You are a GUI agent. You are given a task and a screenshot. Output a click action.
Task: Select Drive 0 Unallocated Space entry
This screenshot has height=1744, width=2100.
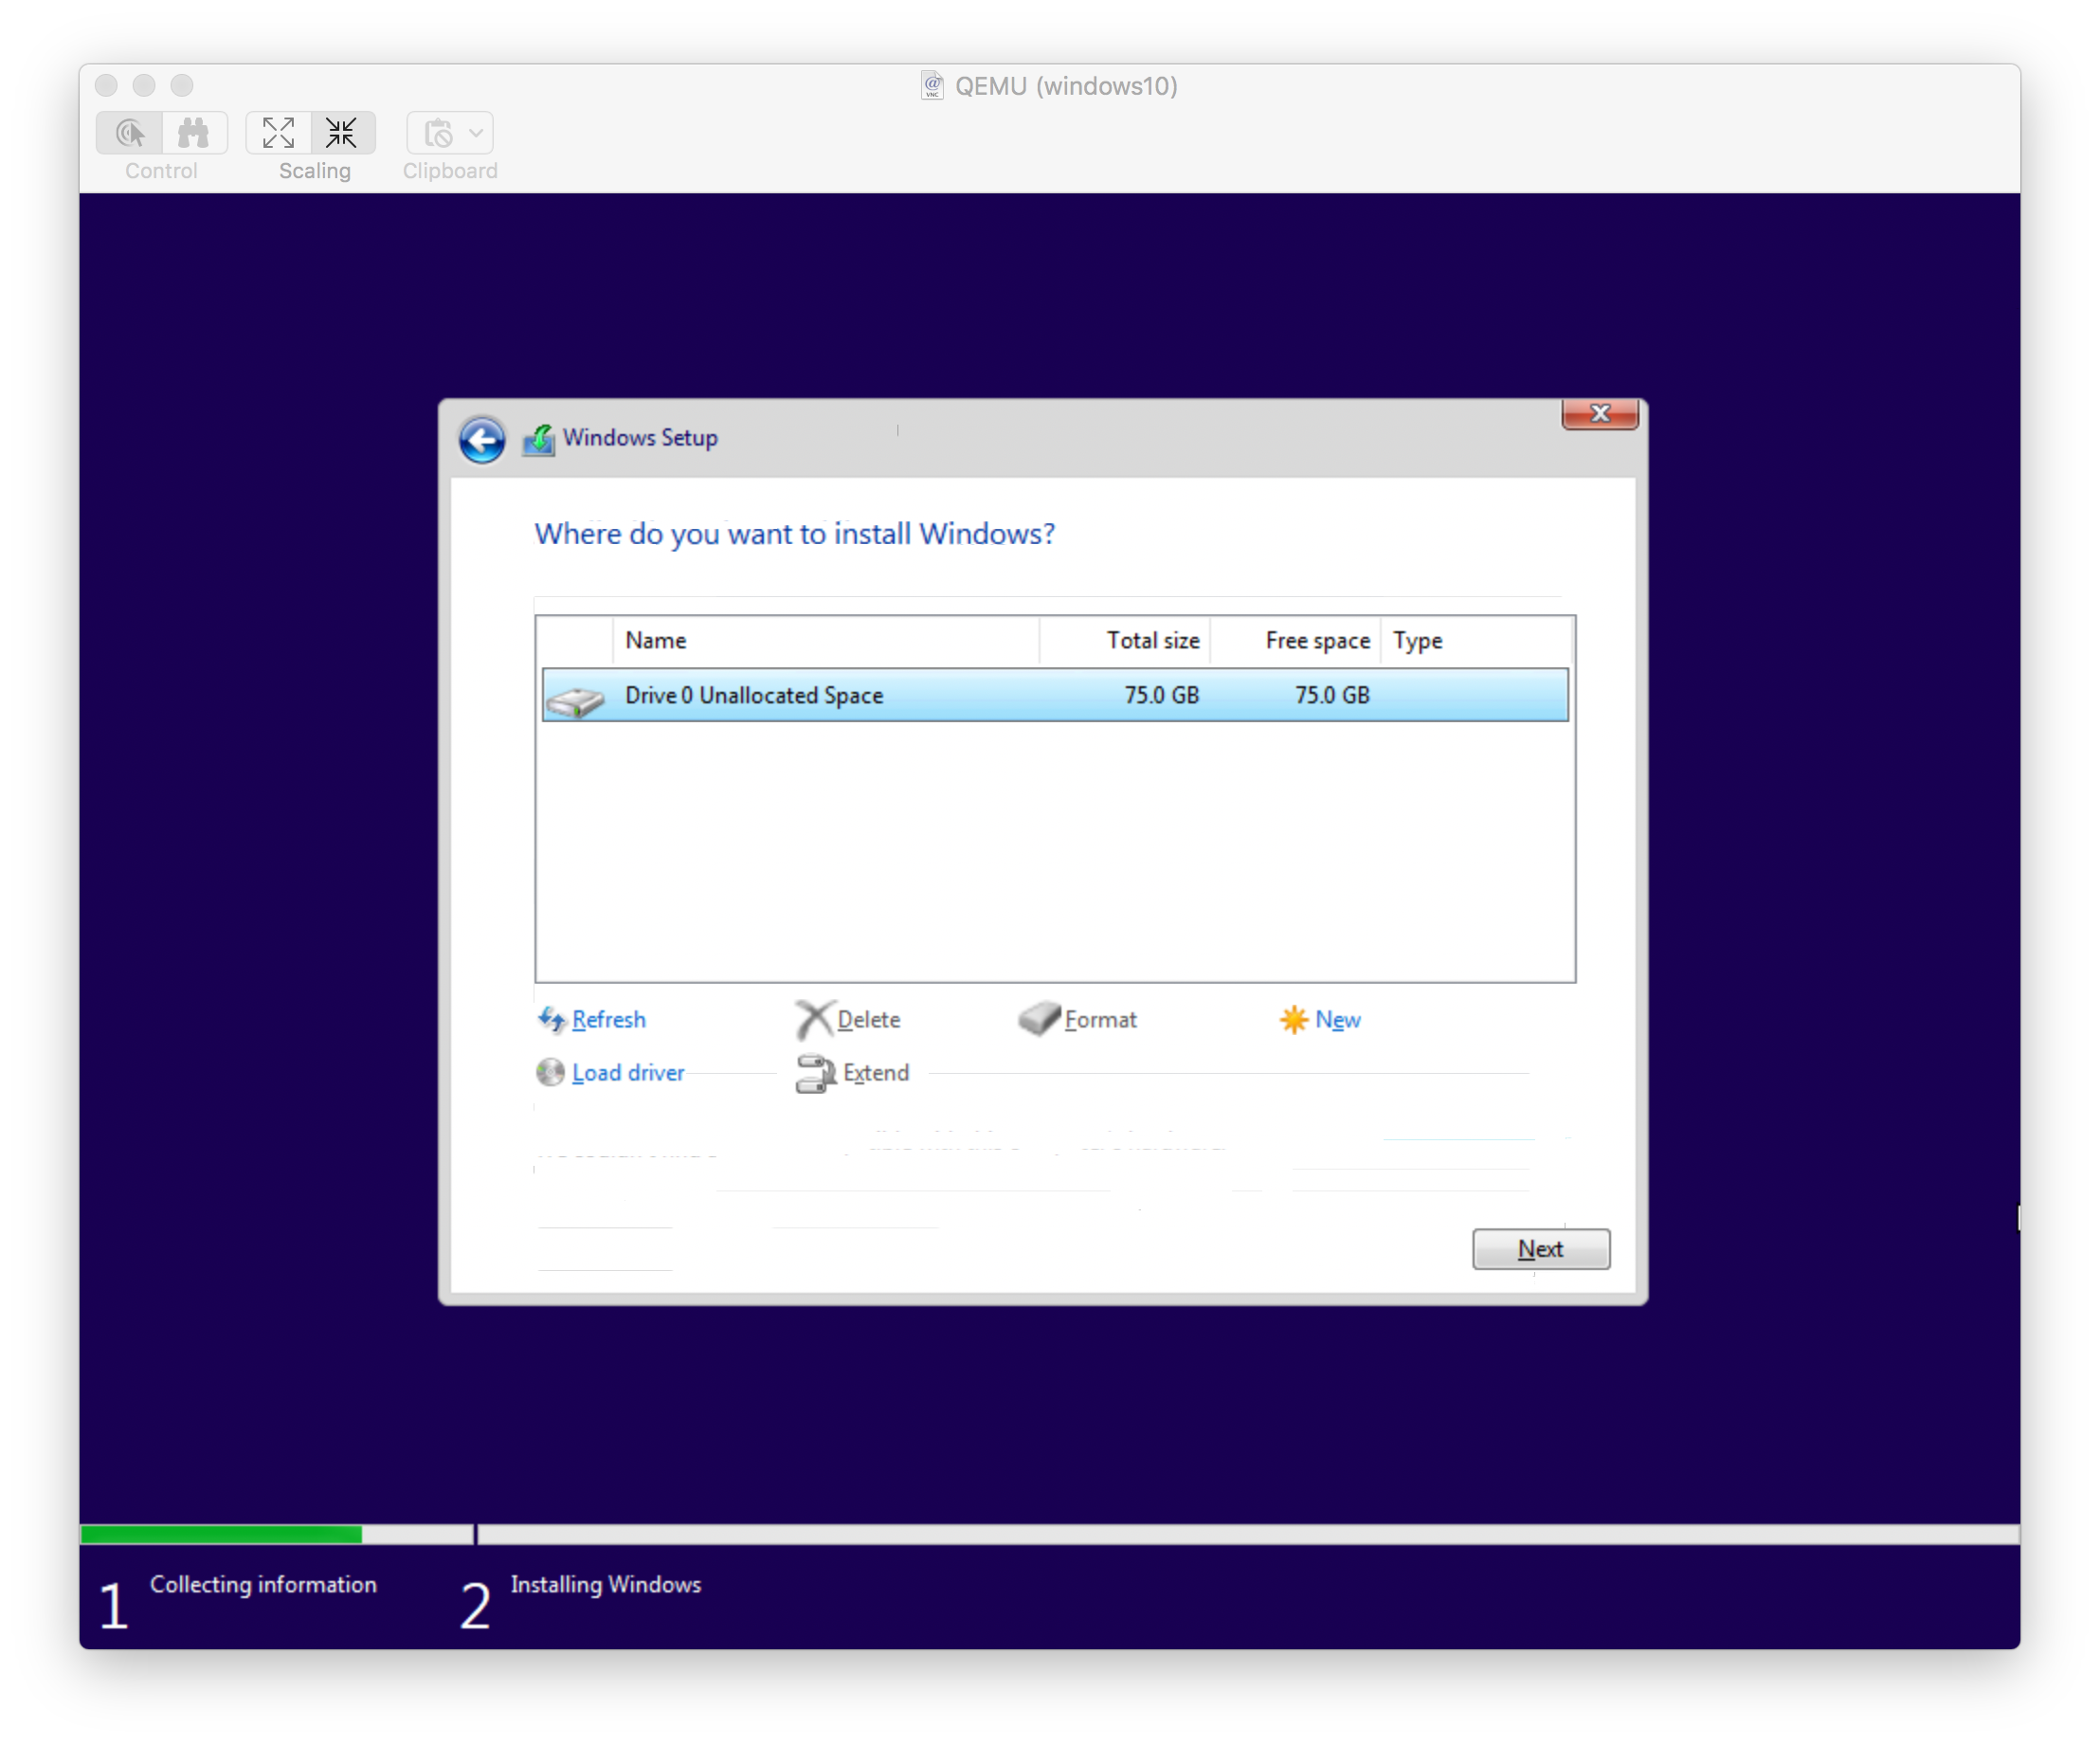pos(1050,694)
